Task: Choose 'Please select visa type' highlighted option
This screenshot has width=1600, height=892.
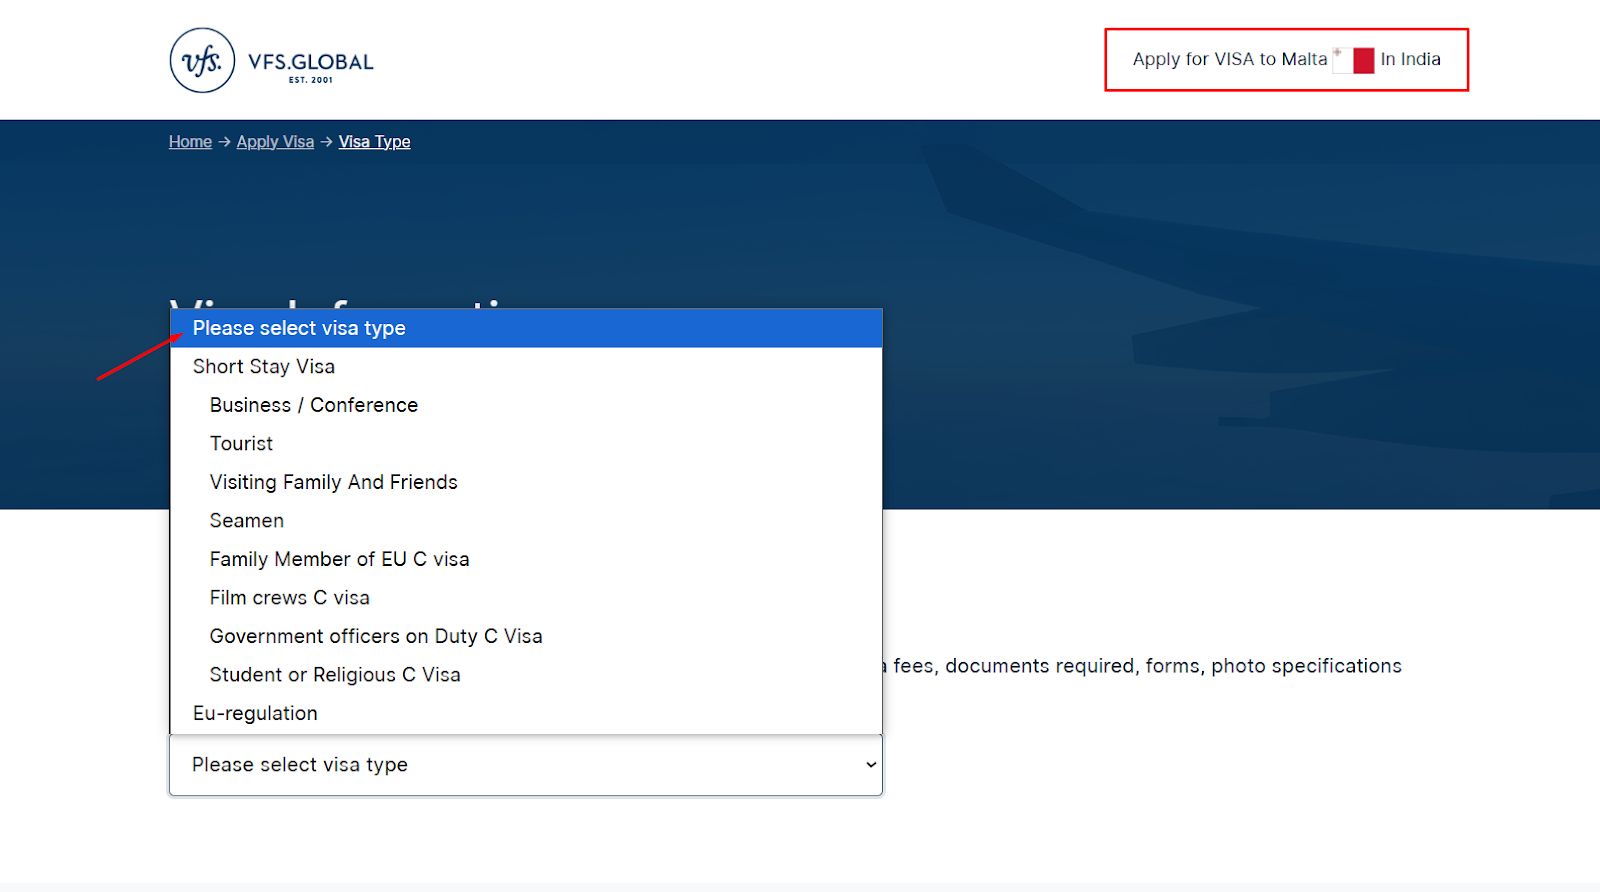Action: [526, 328]
